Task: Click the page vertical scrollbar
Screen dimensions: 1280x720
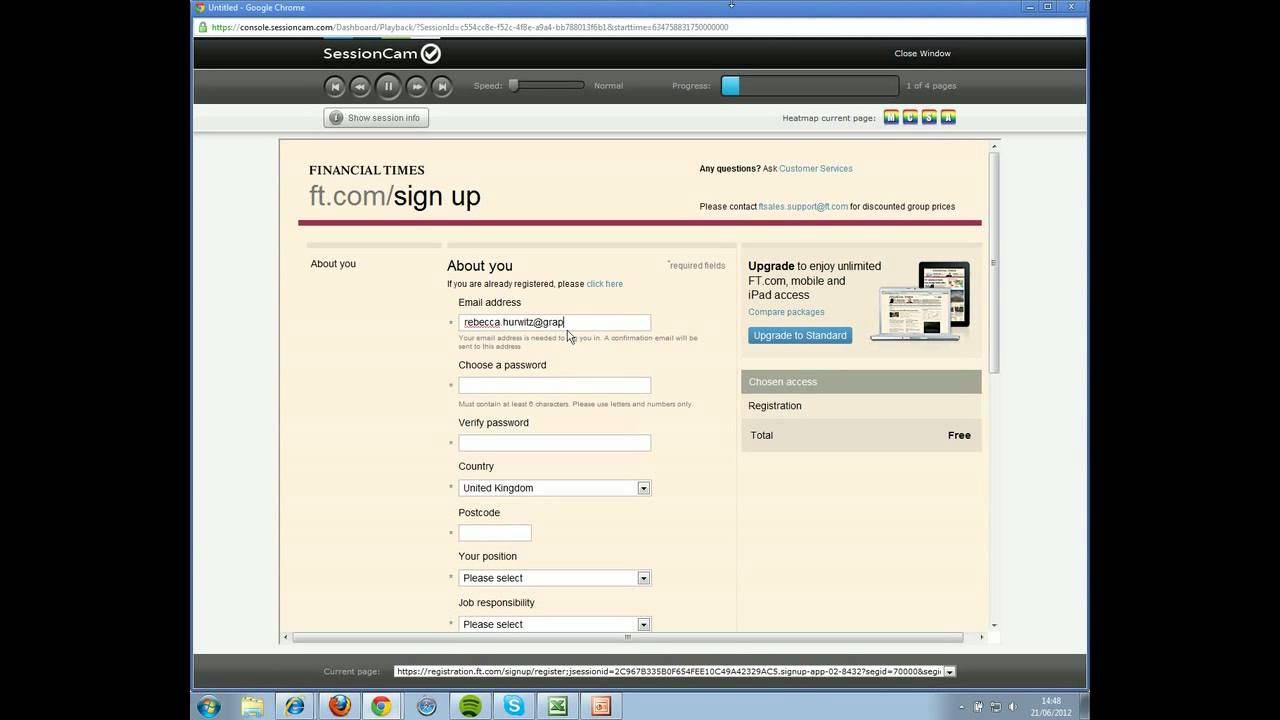Action: click(993, 263)
